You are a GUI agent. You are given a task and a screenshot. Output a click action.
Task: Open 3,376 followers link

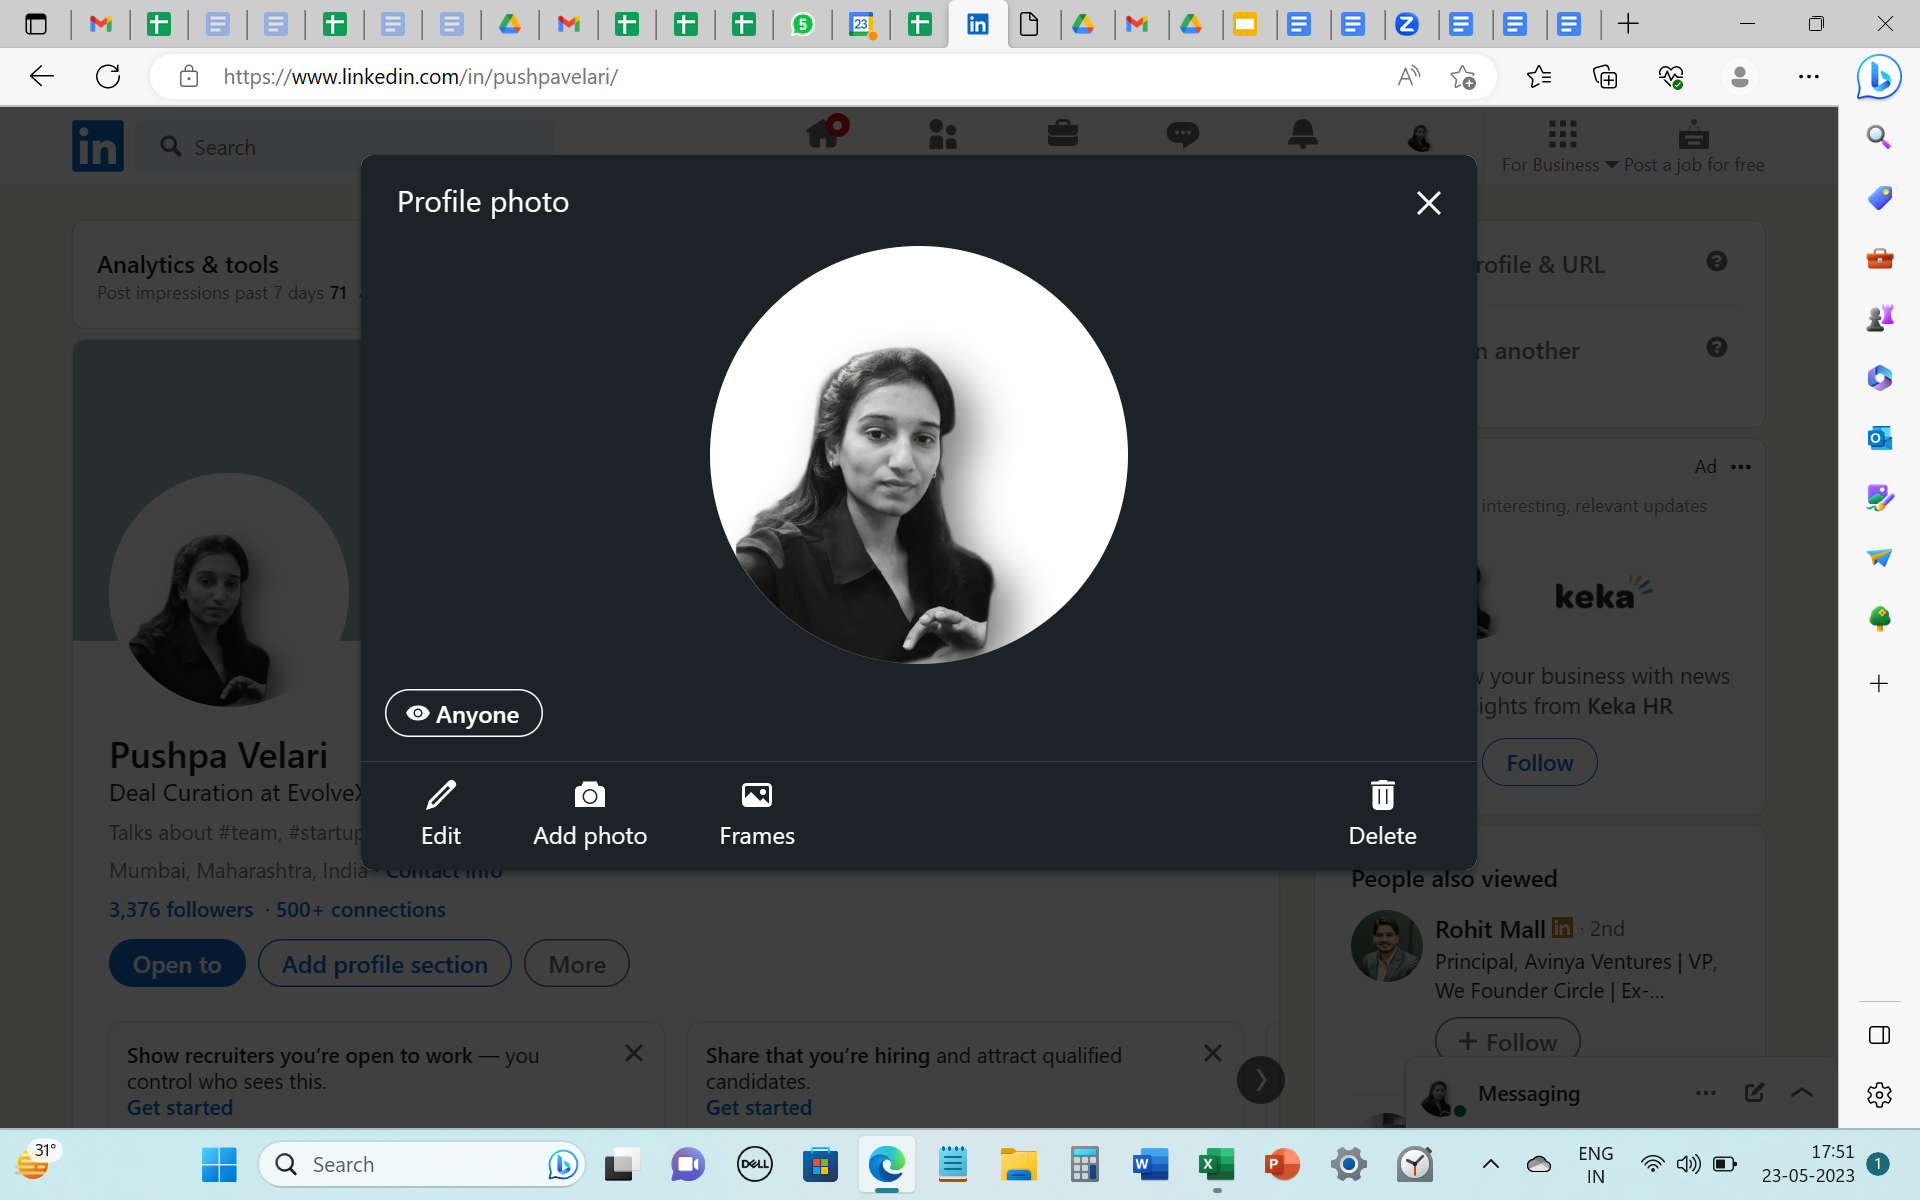pyautogui.click(x=181, y=910)
